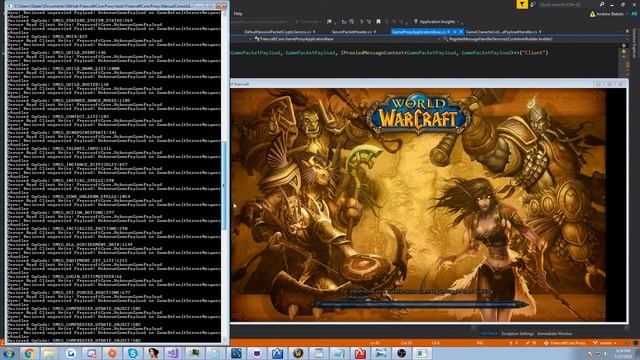The height and width of the screenshot is (360, 640).
Task: Open Skype from the taskbar
Action: (x=132, y=353)
